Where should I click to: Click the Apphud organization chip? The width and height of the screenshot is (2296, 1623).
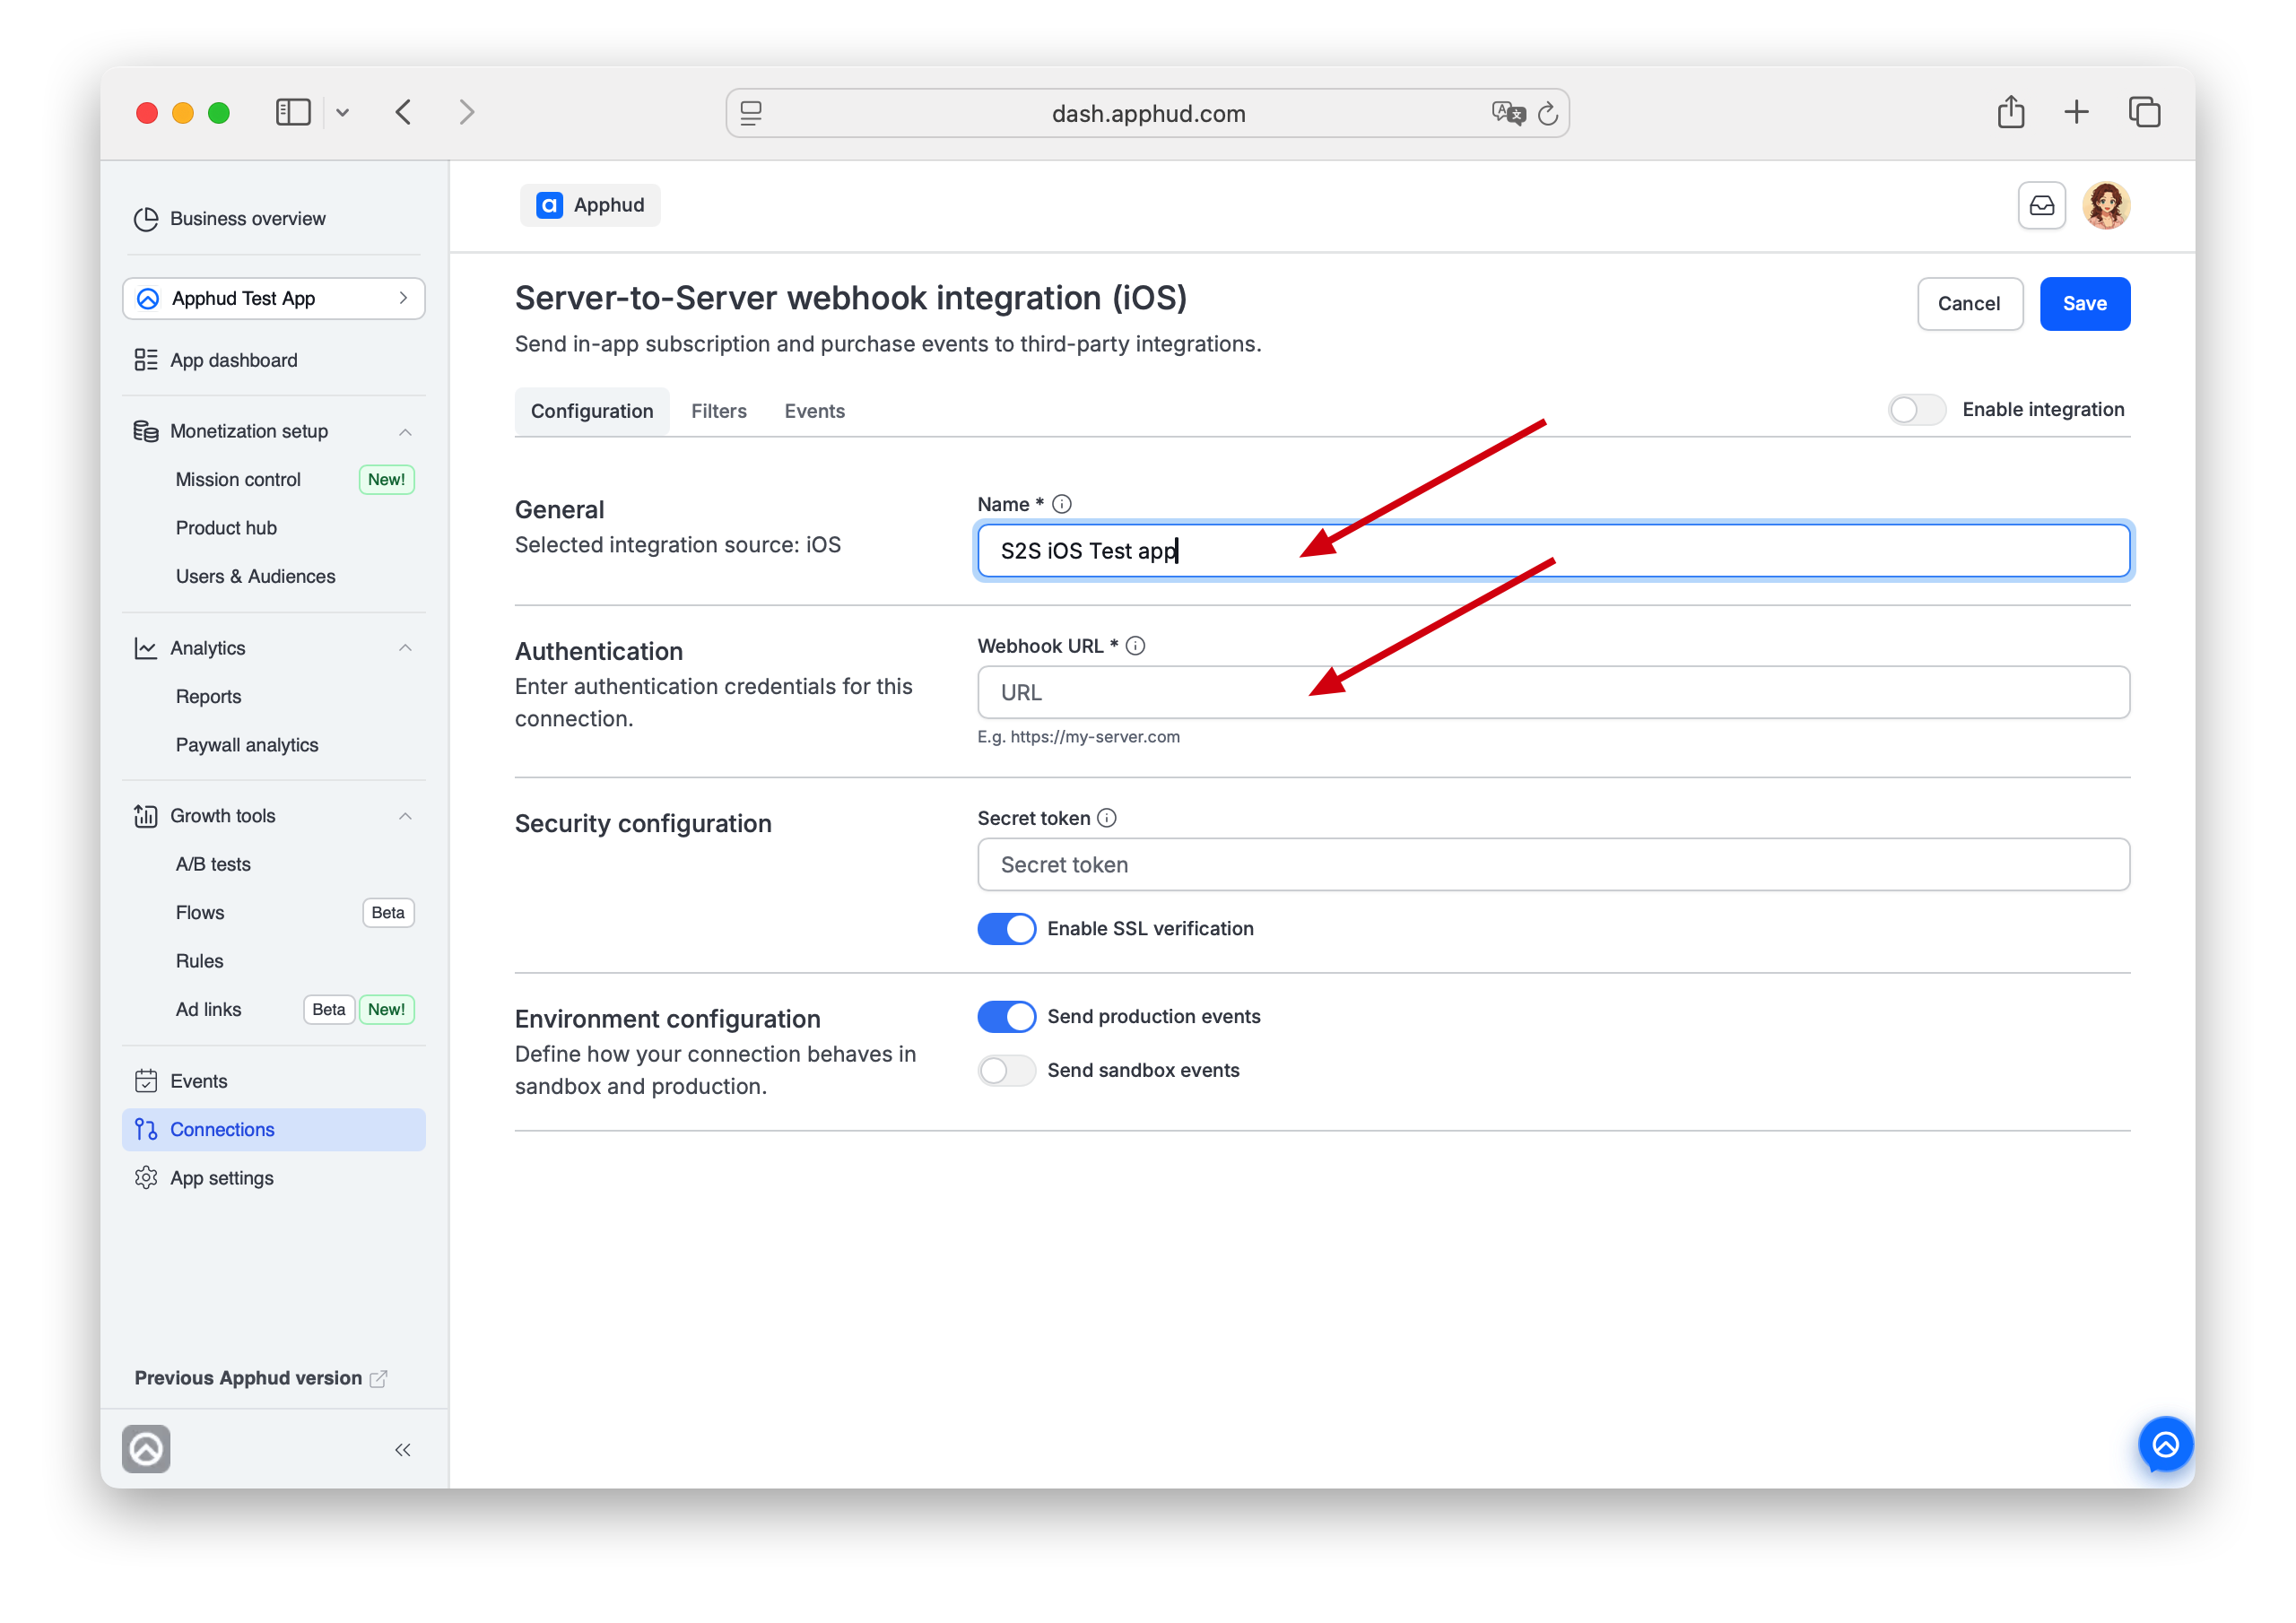coord(590,206)
